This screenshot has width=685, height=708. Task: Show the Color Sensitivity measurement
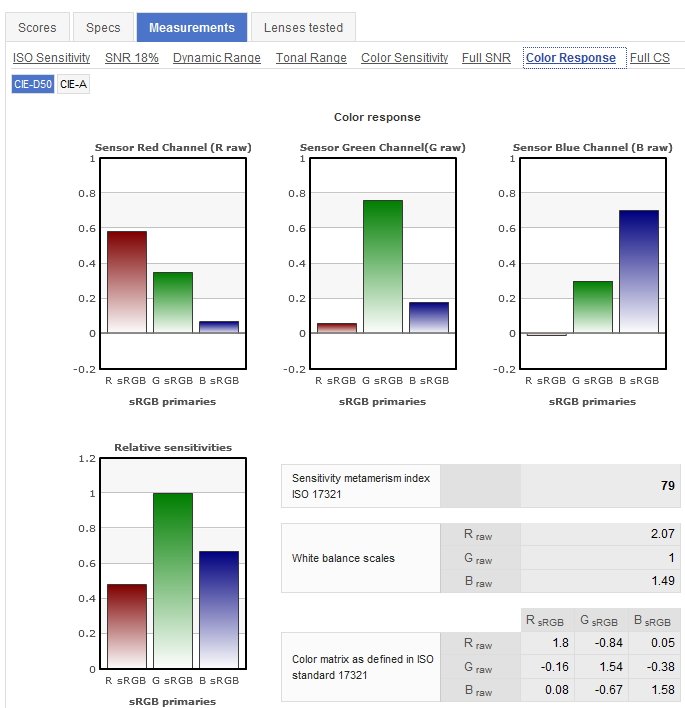[404, 58]
